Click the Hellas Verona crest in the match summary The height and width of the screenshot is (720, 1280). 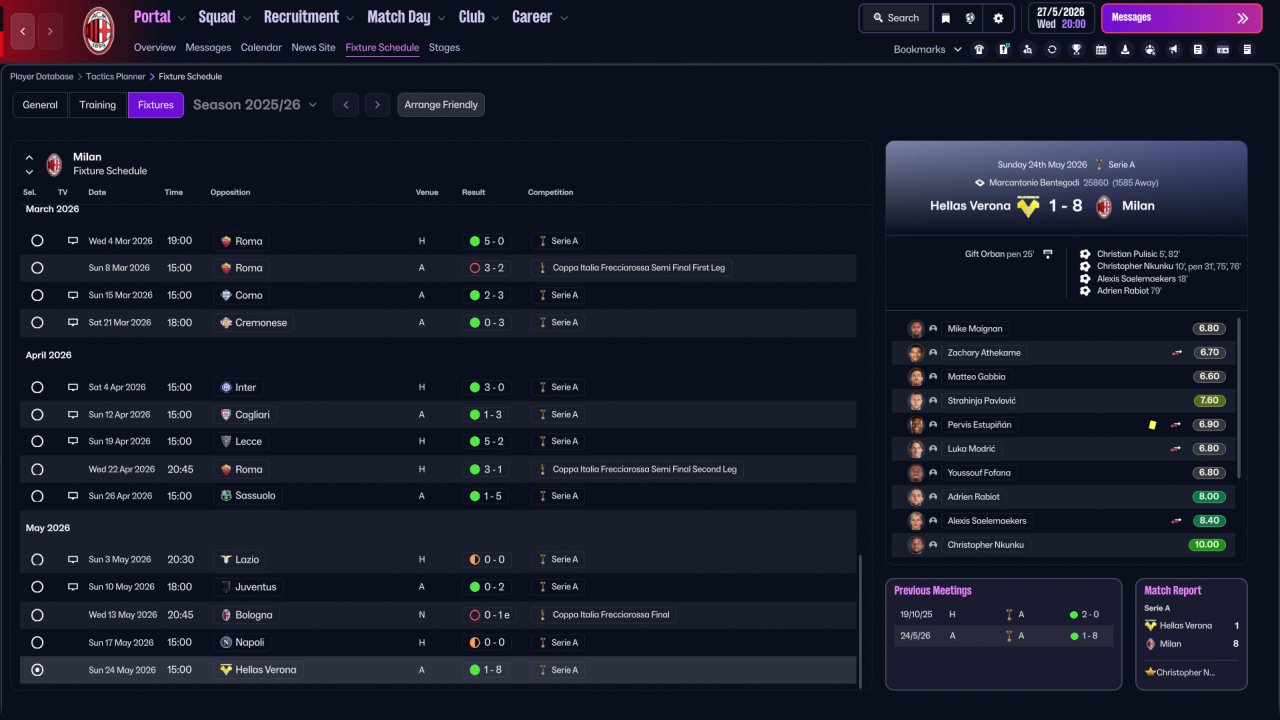coord(1028,207)
